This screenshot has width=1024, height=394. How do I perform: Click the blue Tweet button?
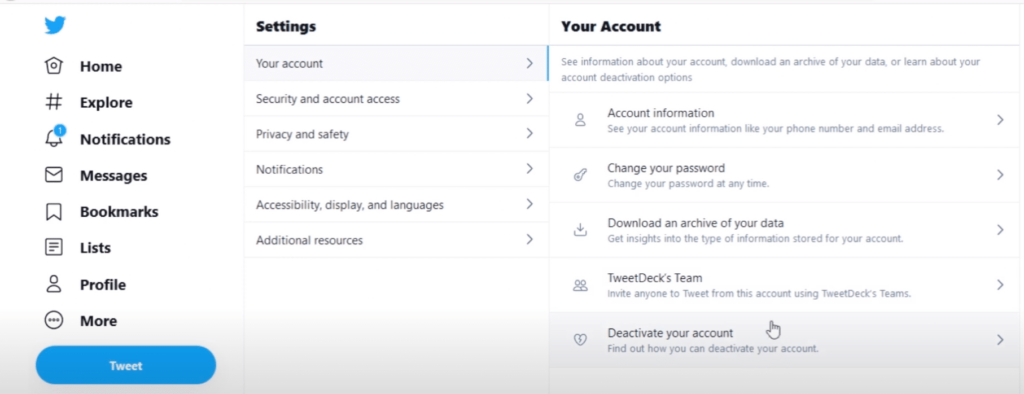tap(126, 365)
